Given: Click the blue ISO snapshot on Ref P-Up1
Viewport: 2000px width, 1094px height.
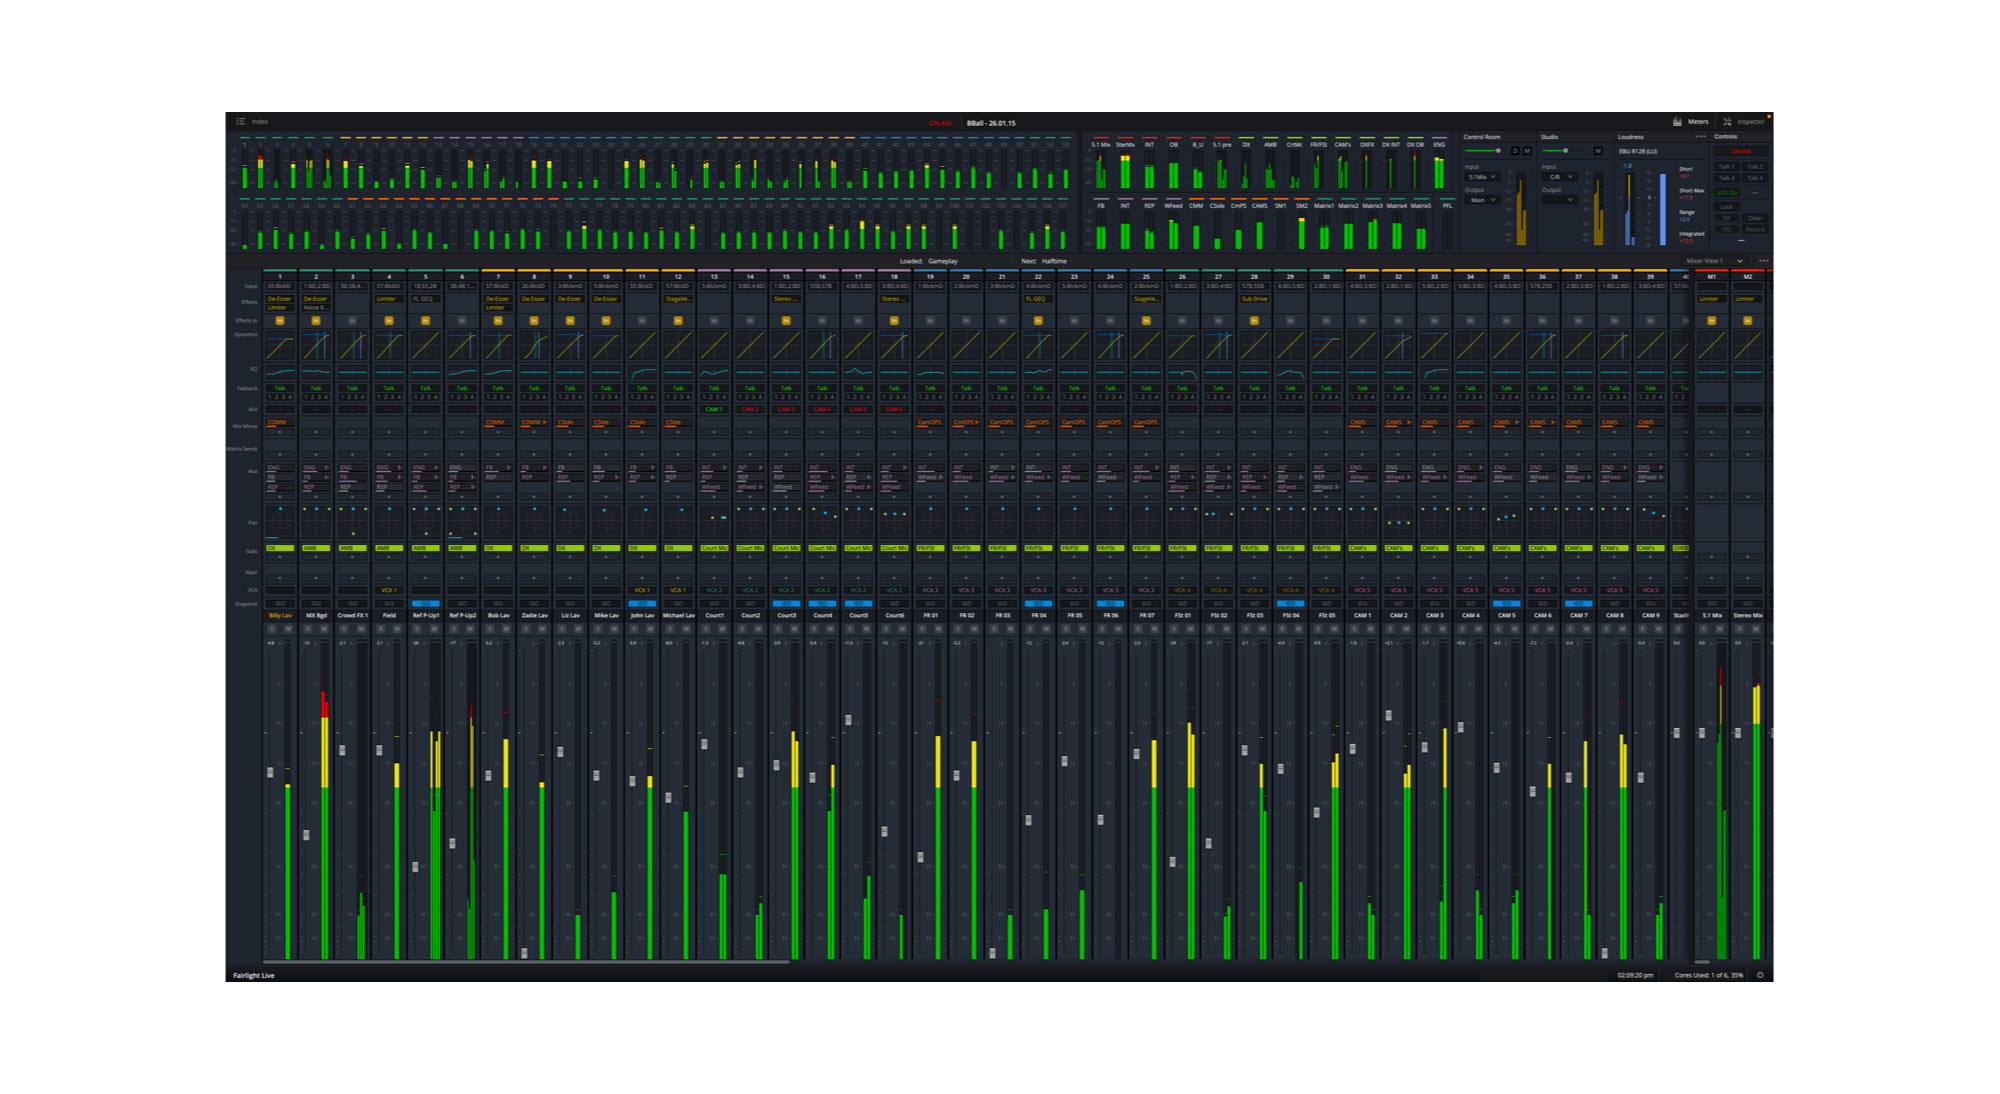Looking at the screenshot, I should click(x=425, y=604).
